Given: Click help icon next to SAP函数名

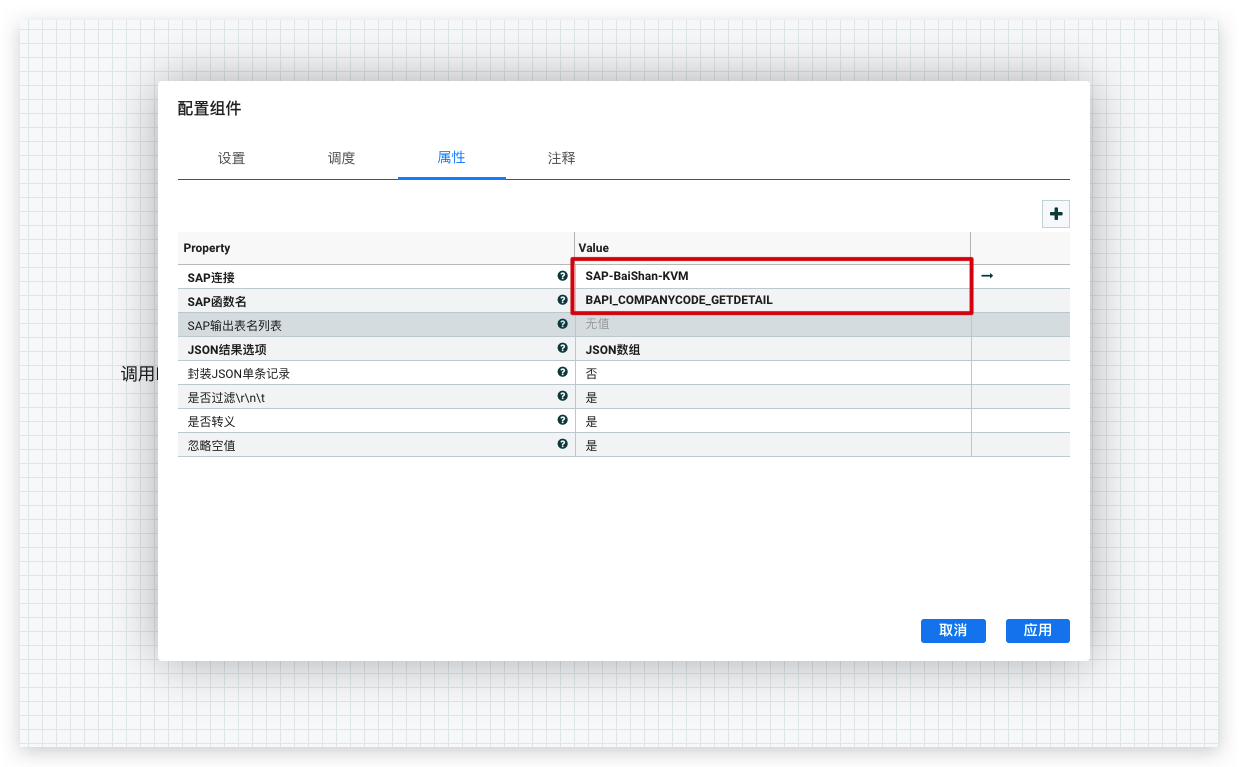Looking at the screenshot, I should (x=562, y=300).
